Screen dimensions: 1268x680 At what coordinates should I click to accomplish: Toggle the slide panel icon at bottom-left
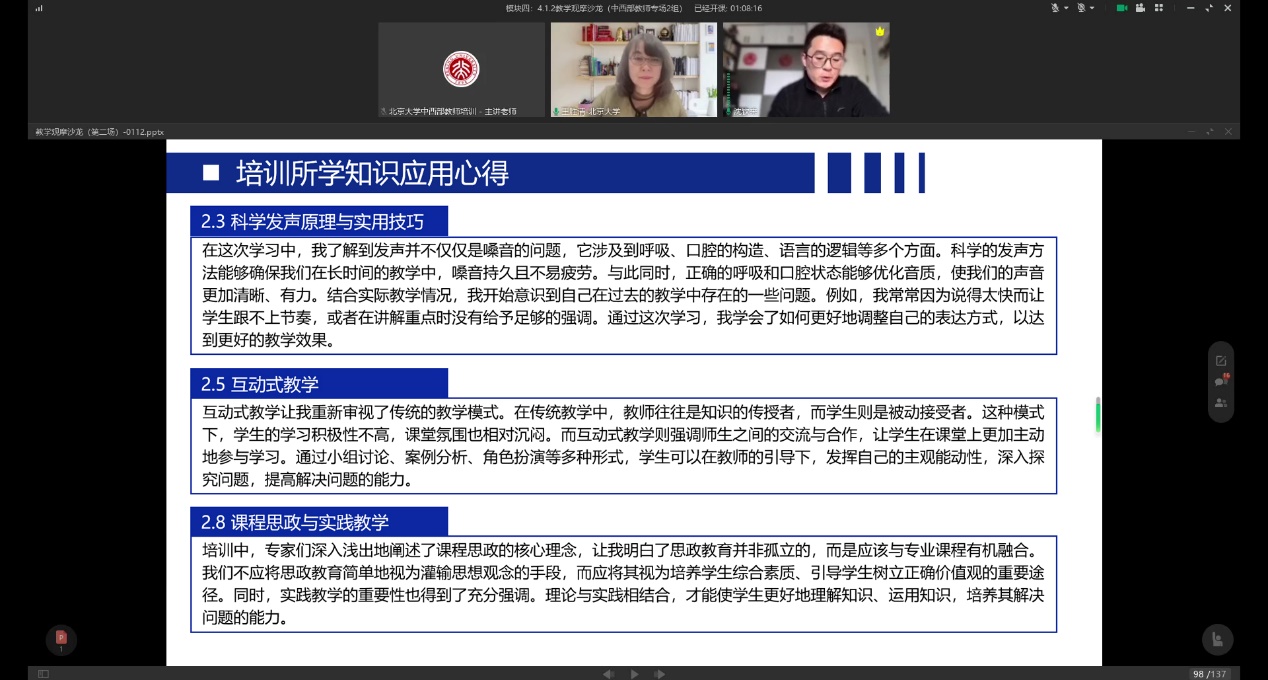pyautogui.click(x=43, y=674)
